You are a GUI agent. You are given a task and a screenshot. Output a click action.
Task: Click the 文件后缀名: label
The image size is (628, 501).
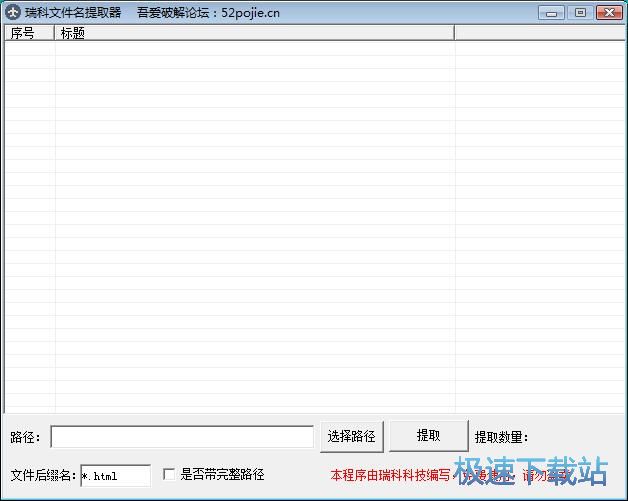coord(43,476)
